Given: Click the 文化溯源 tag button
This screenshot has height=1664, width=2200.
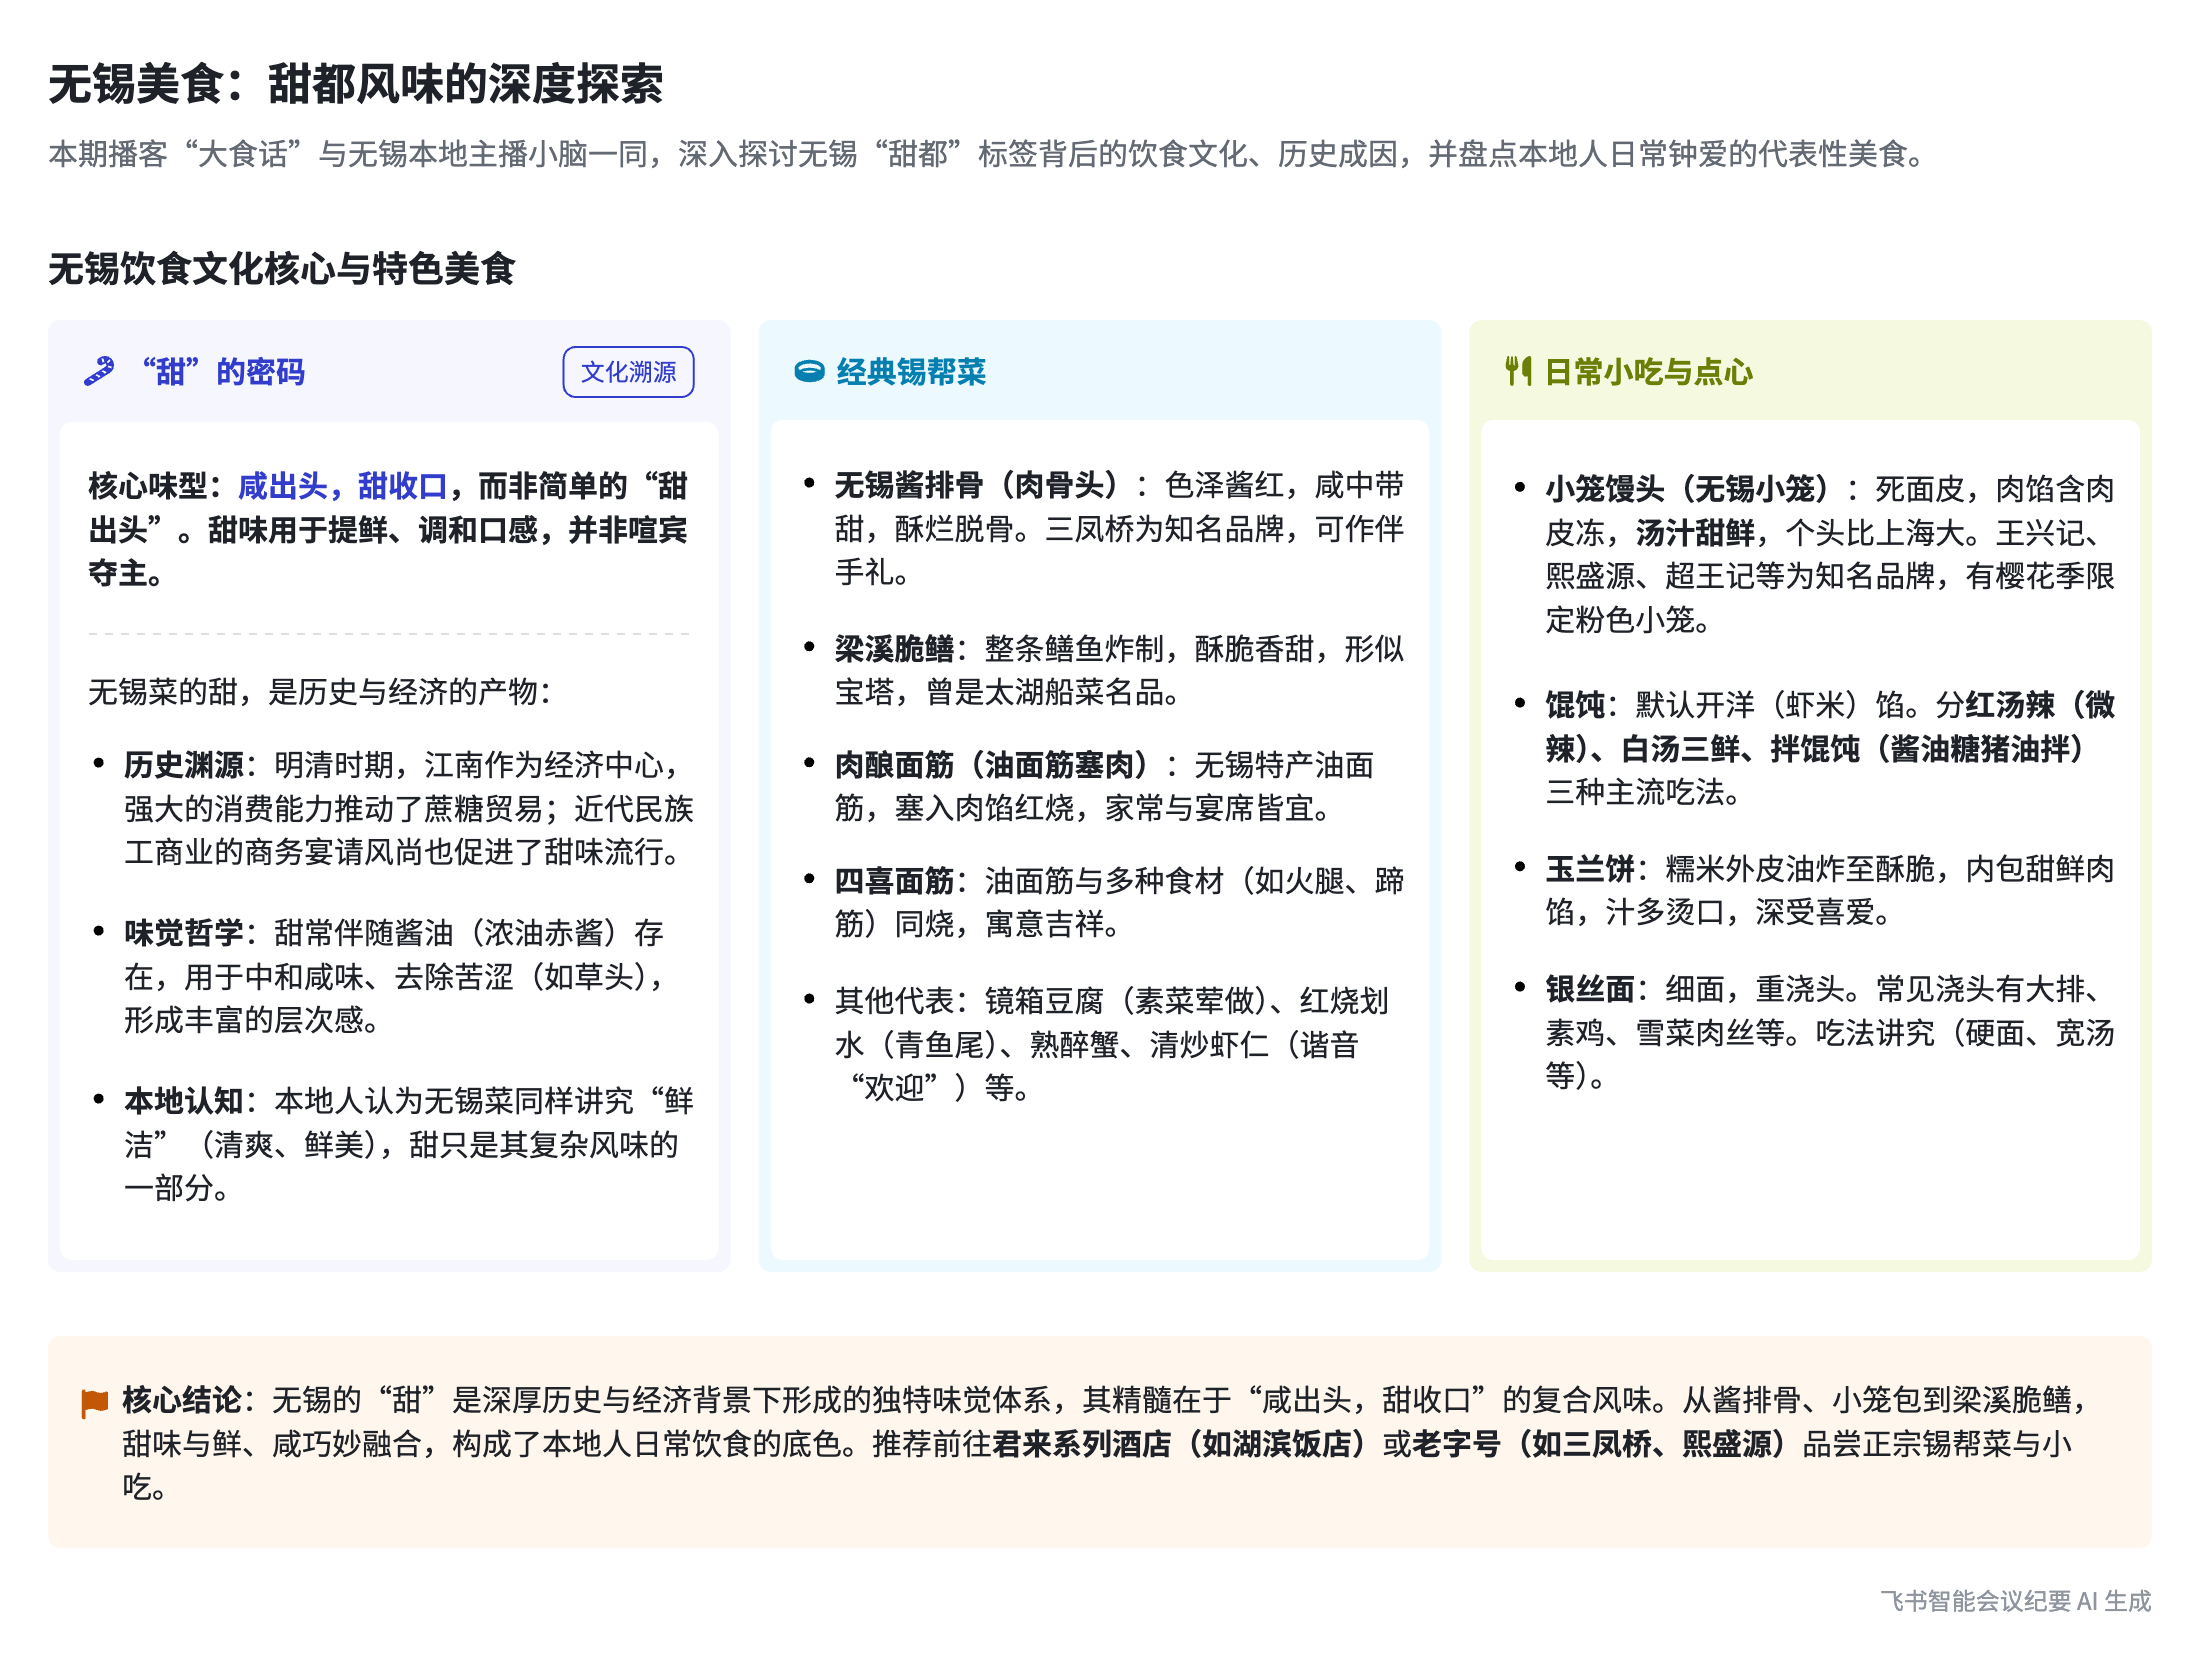Looking at the screenshot, I should pos(628,372).
